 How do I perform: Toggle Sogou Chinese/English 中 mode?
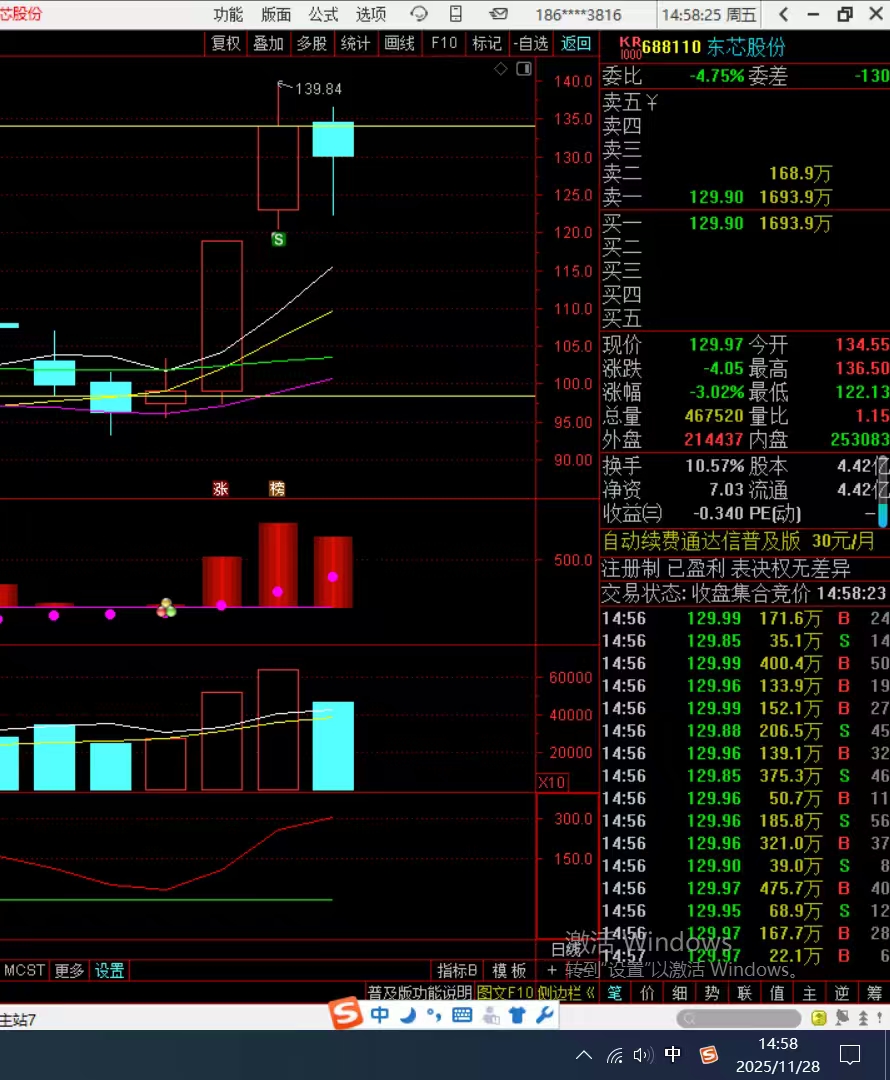[380, 1015]
